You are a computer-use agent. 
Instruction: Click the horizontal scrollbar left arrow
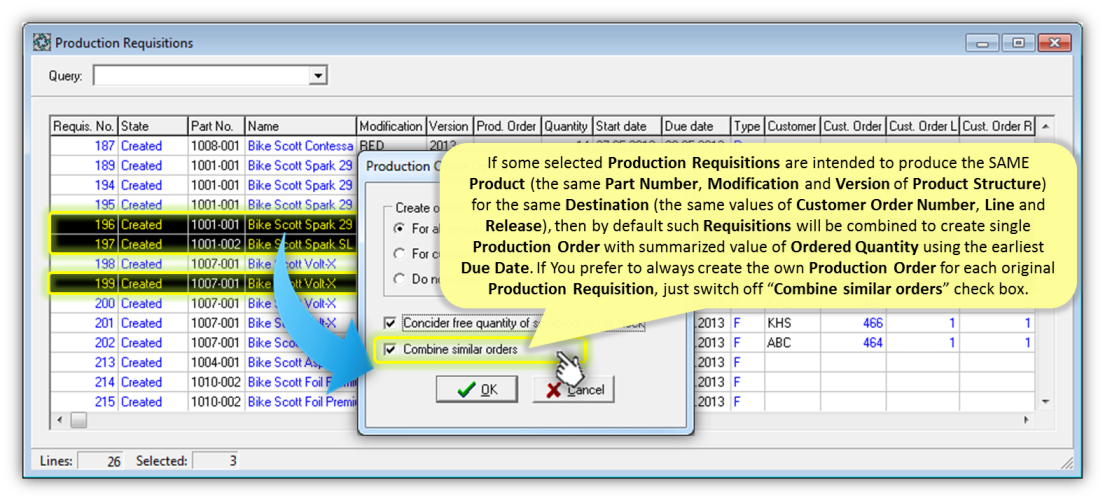60,419
